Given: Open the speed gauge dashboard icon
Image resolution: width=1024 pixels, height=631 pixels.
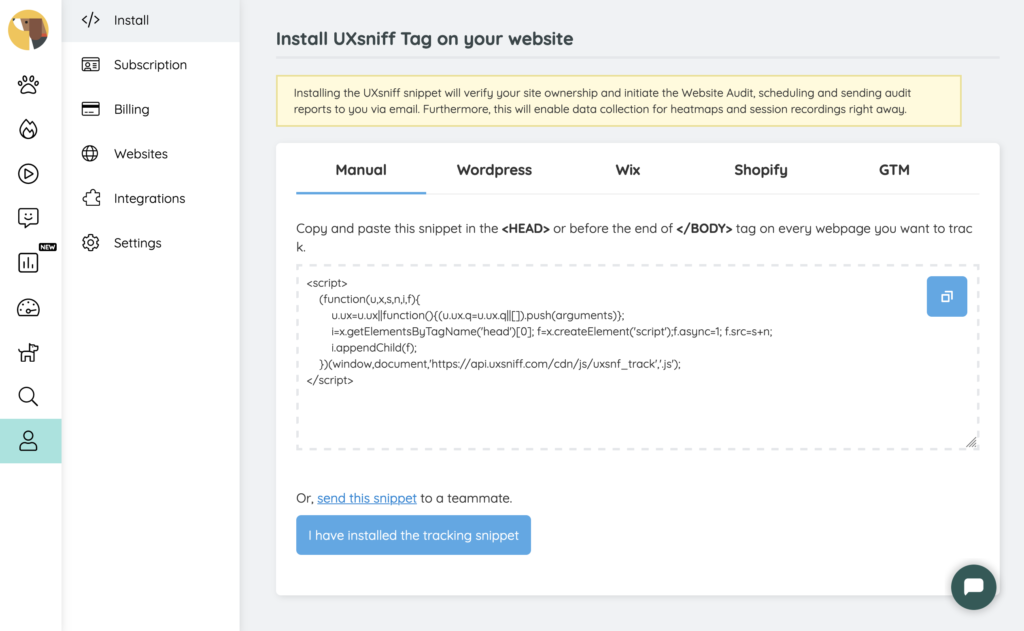Looking at the screenshot, I should 28,308.
